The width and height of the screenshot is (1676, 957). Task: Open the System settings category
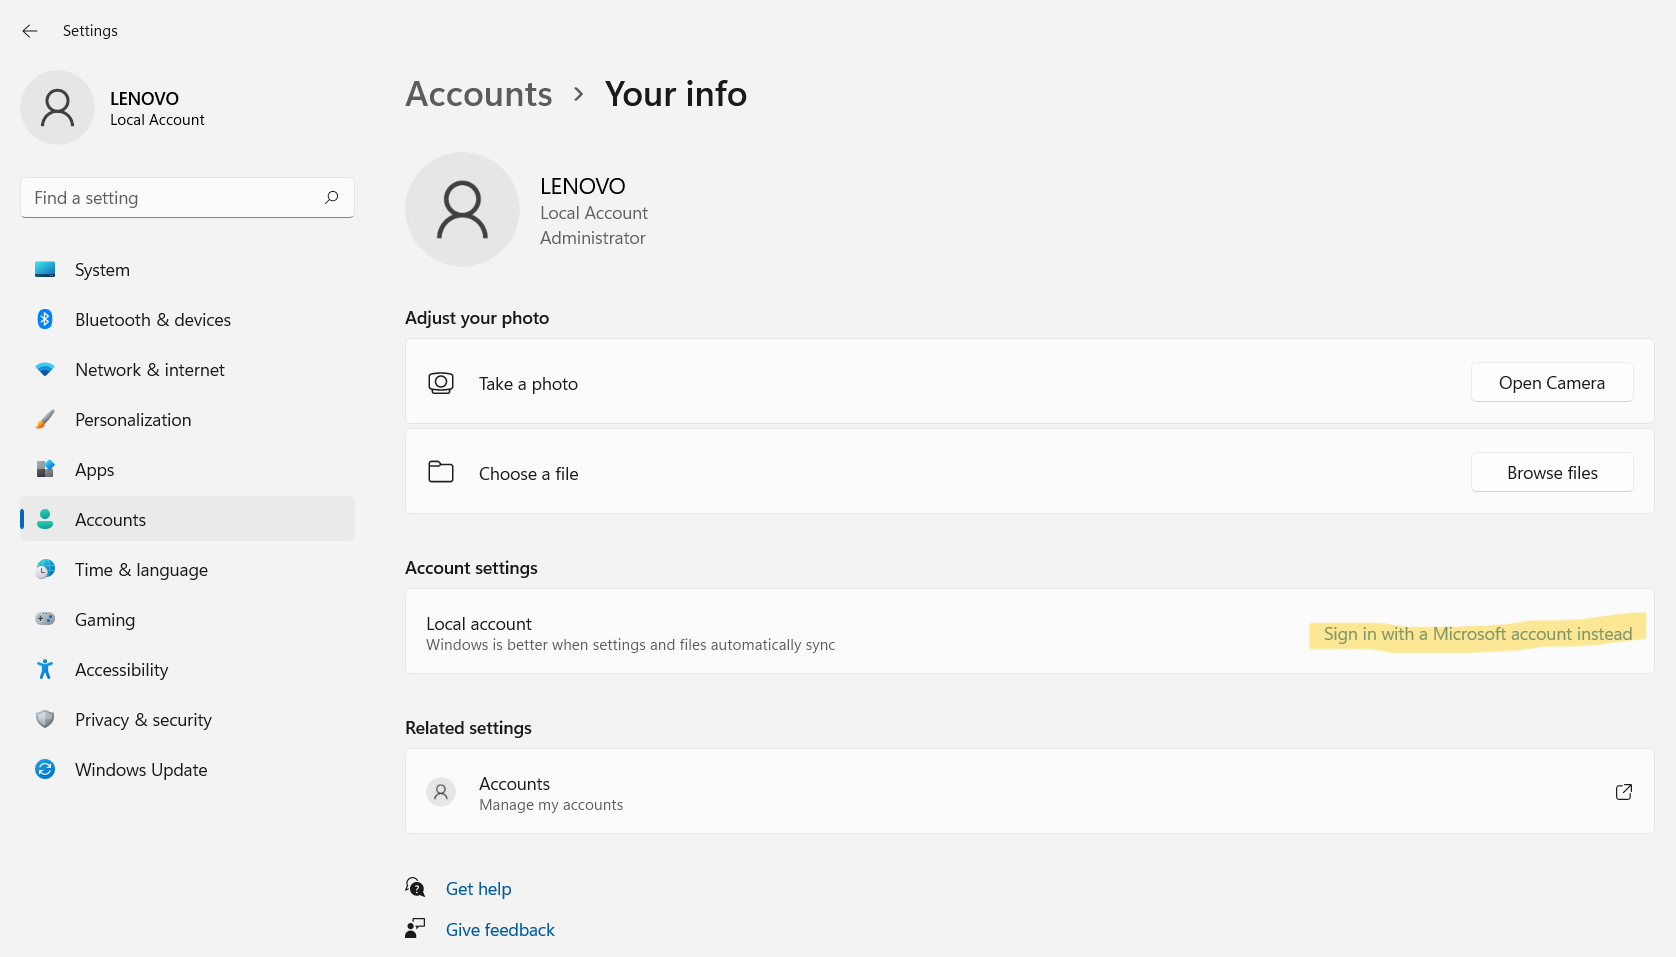point(102,270)
